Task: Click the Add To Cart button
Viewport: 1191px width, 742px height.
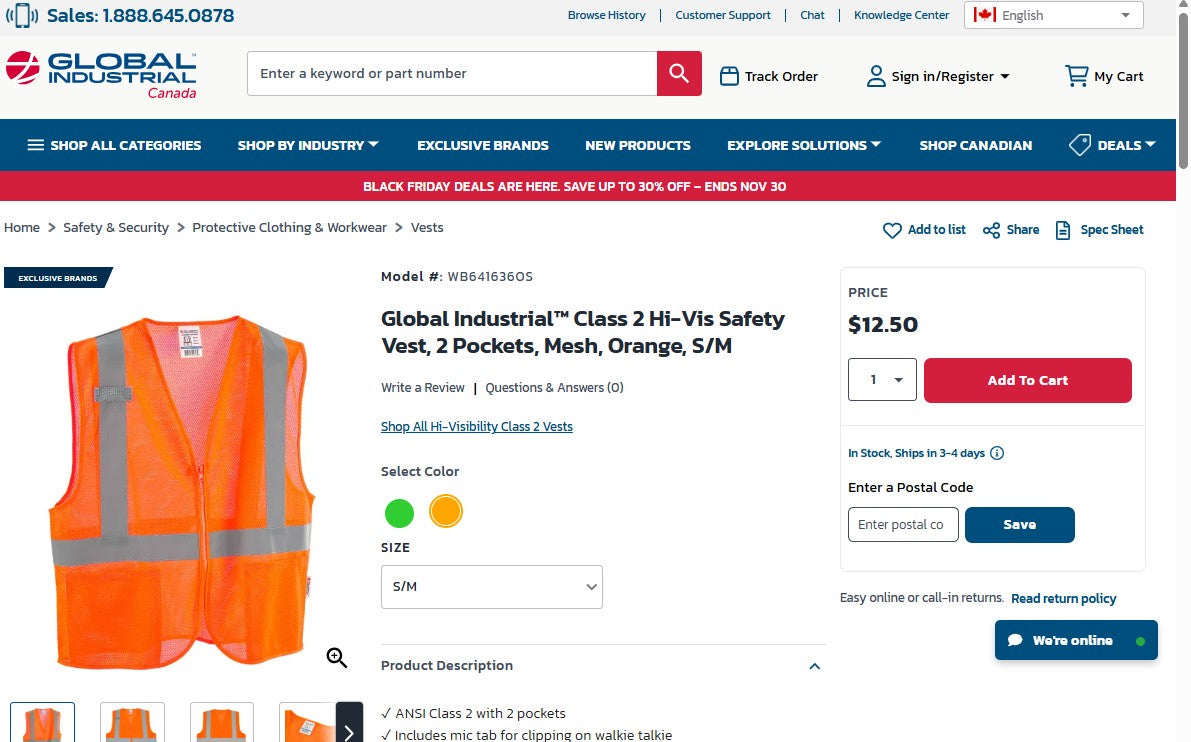Action: click(1027, 380)
